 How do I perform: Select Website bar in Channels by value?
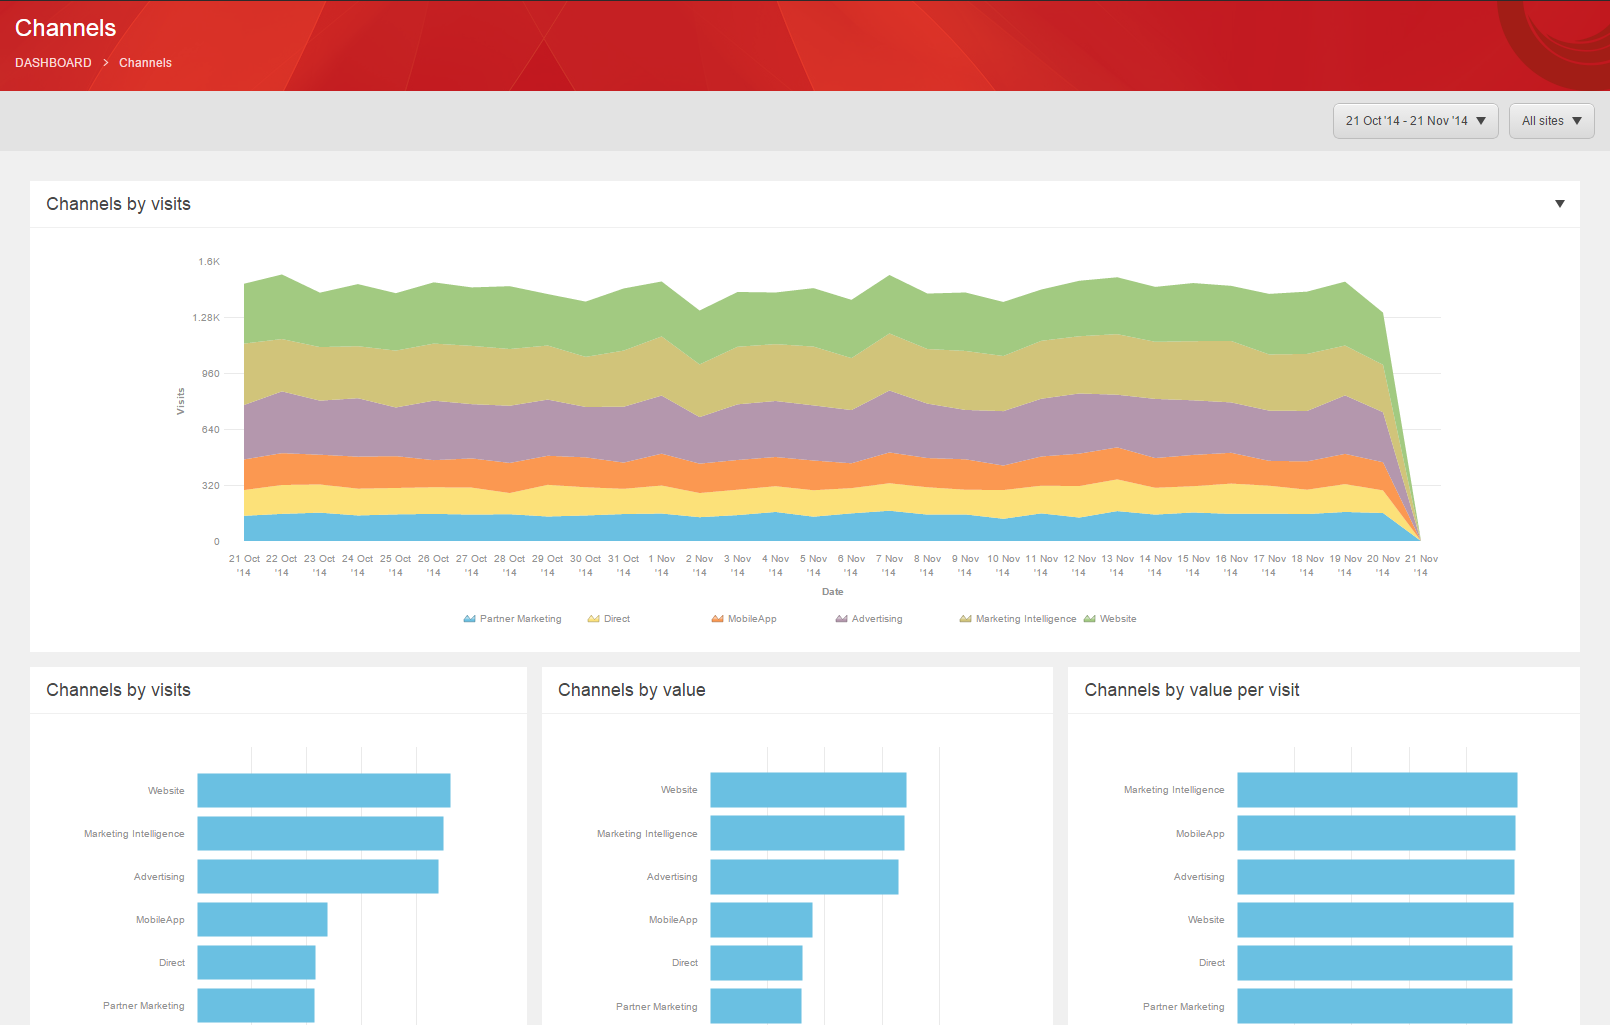[808, 790]
